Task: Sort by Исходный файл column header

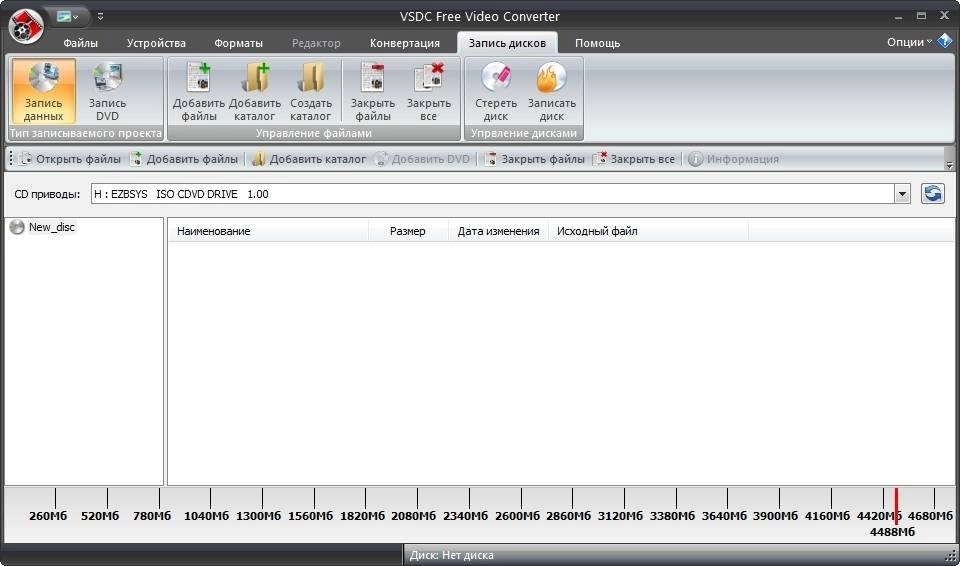Action: point(648,231)
